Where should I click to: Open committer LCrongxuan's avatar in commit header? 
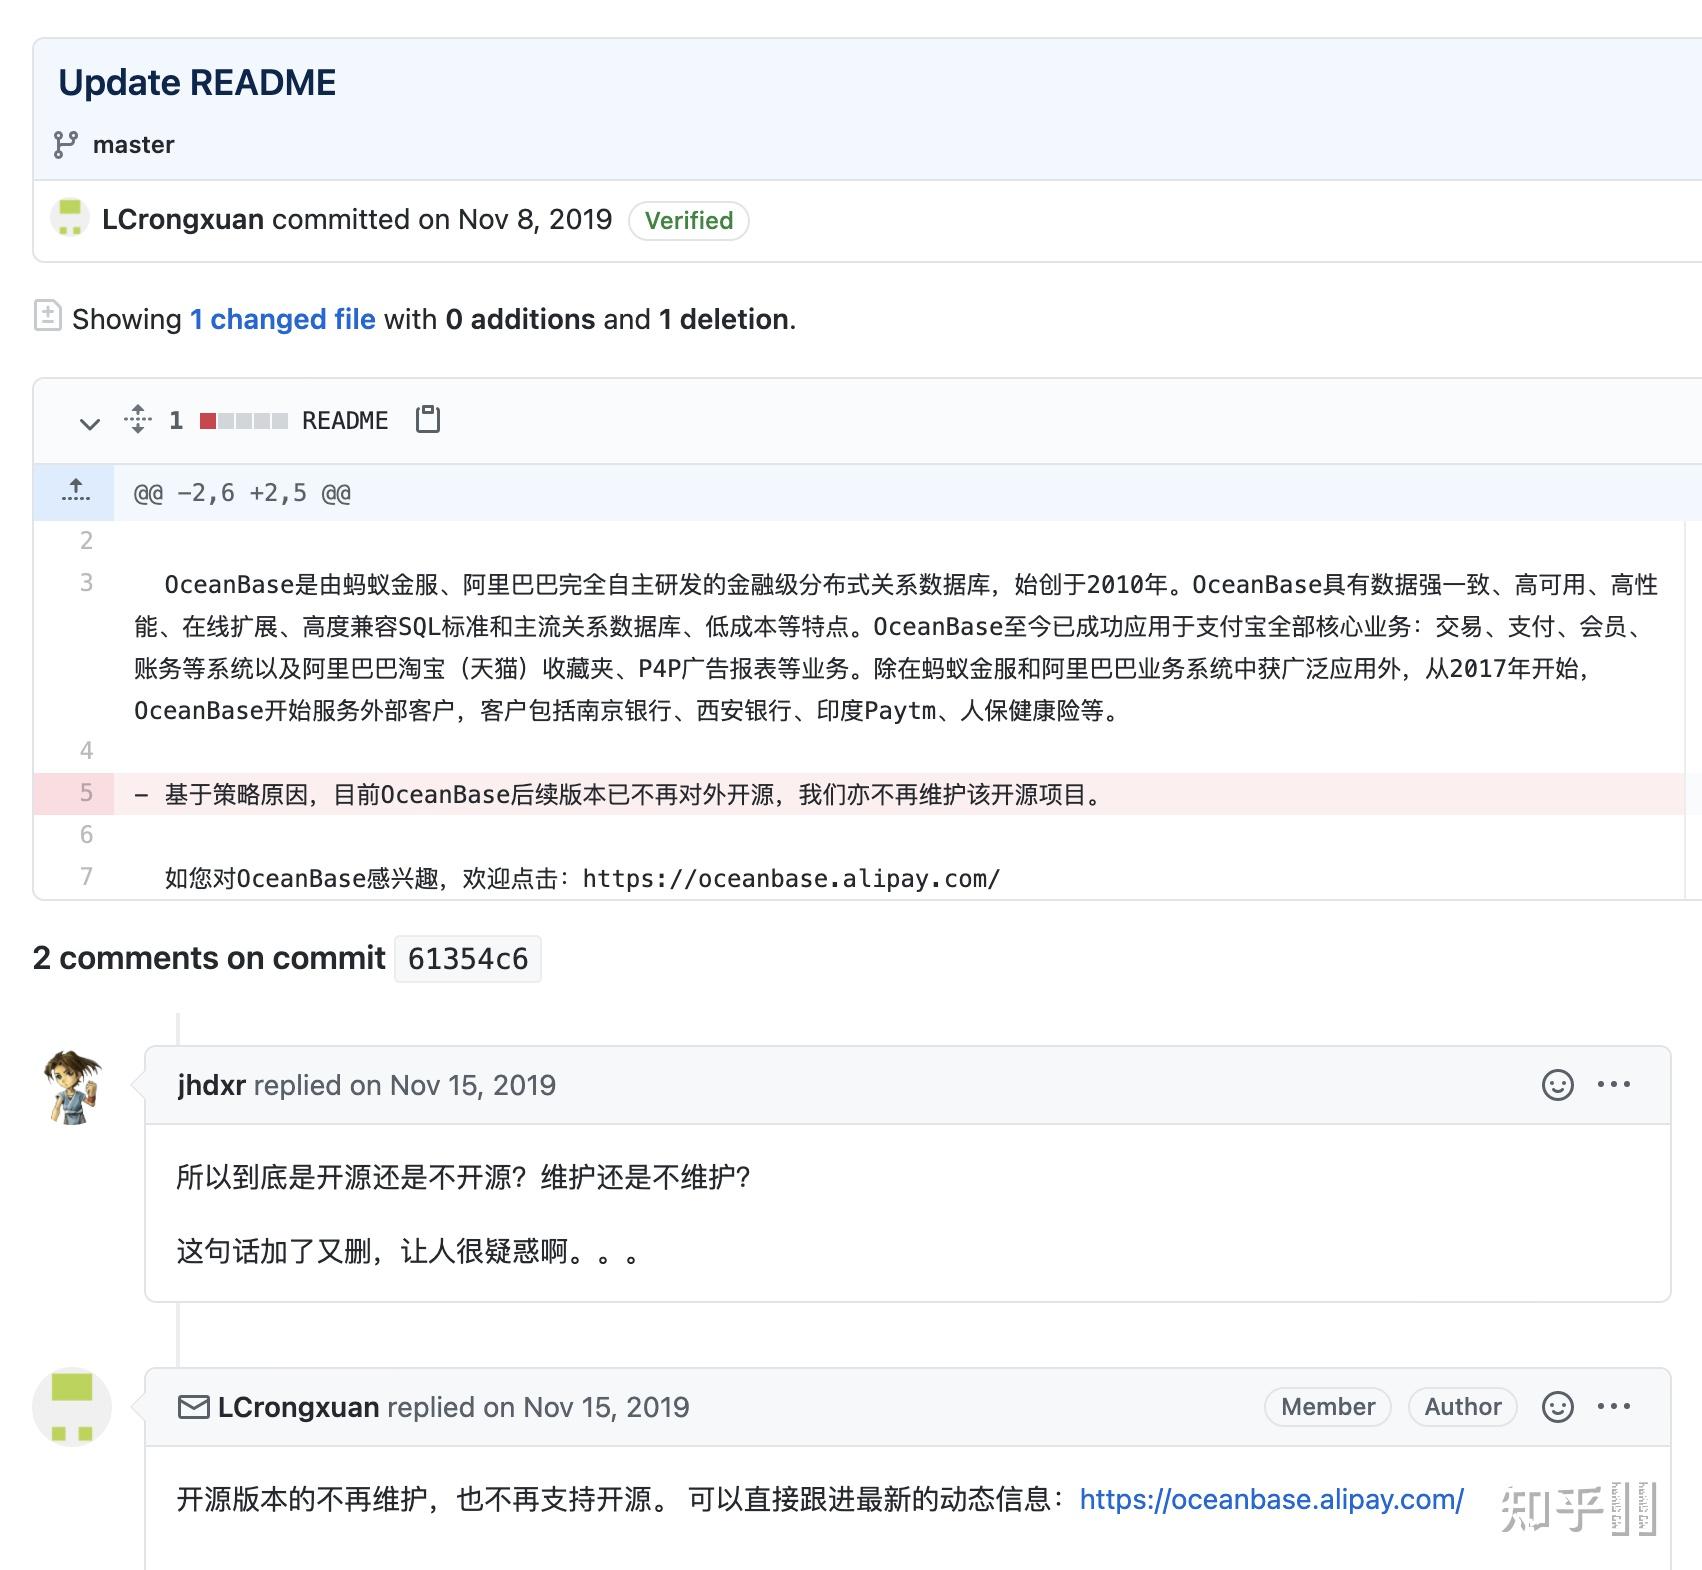[70, 219]
